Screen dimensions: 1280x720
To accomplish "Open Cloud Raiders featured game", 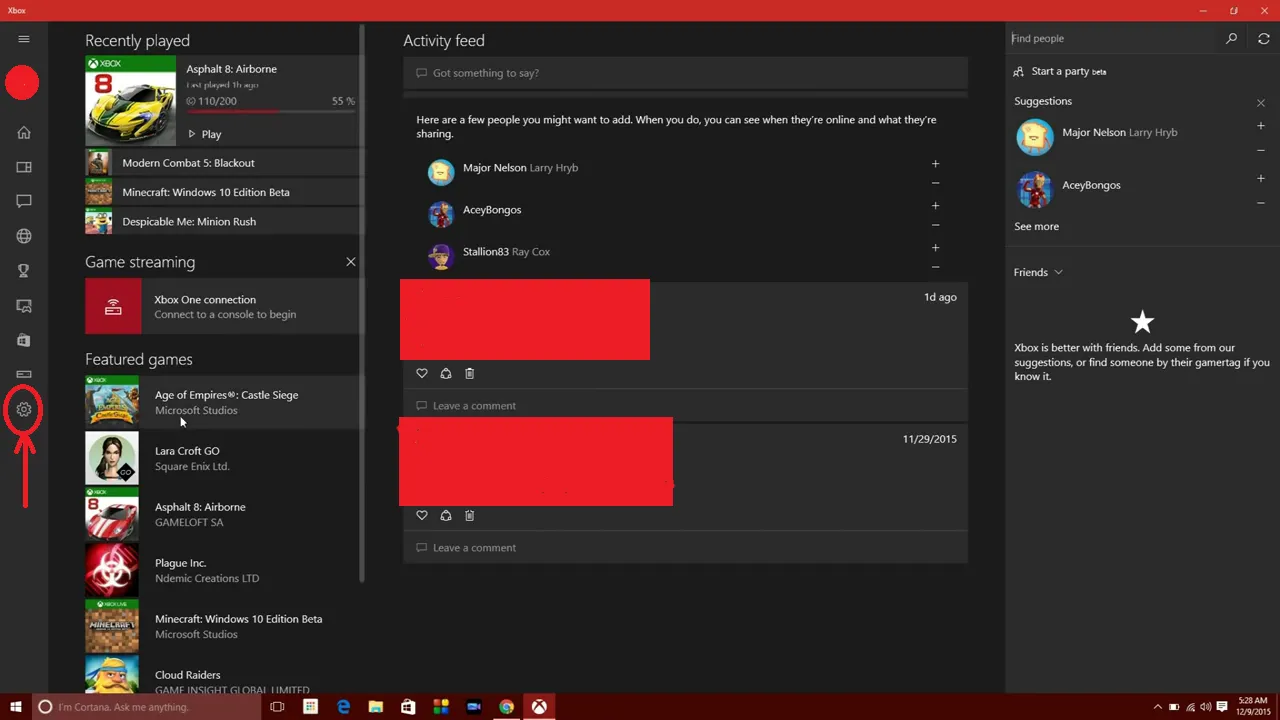I will tap(223, 674).
